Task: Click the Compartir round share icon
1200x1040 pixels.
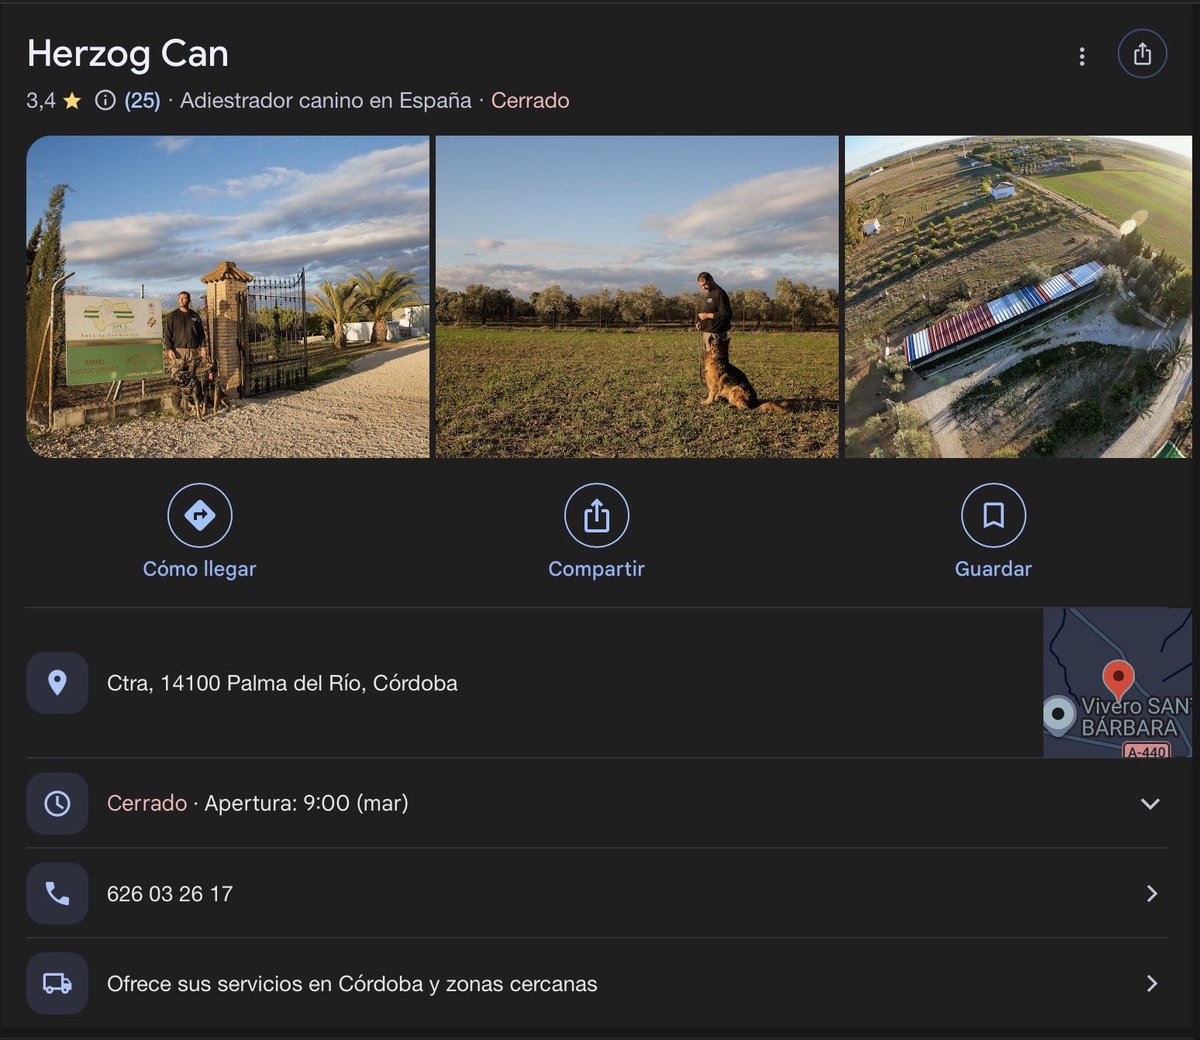Action: [597, 515]
